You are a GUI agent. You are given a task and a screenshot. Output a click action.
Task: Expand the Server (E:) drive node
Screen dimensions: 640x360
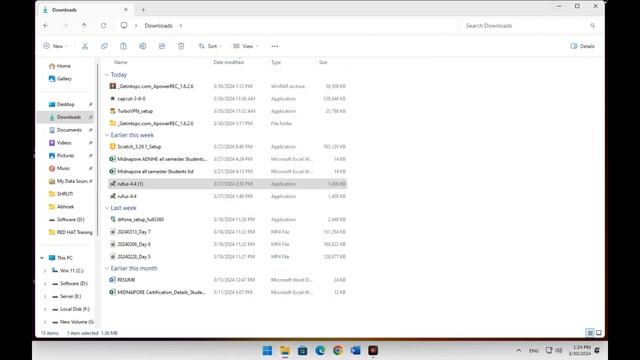tap(45, 296)
